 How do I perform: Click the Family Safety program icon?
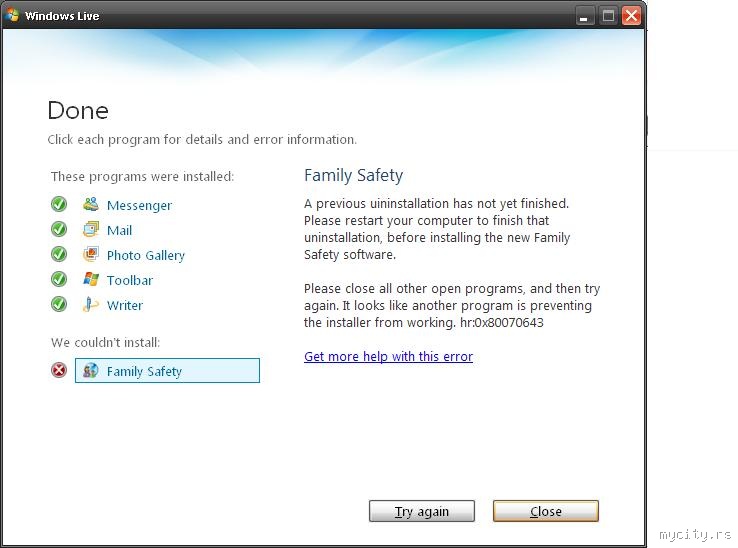coord(91,371)
